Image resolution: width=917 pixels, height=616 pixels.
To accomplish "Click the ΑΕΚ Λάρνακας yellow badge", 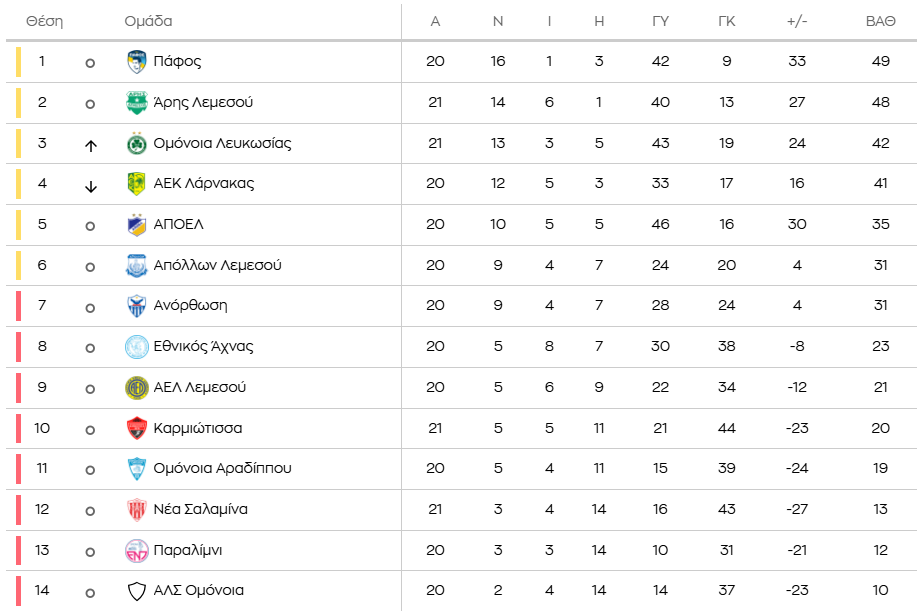I will coord(137,184).
